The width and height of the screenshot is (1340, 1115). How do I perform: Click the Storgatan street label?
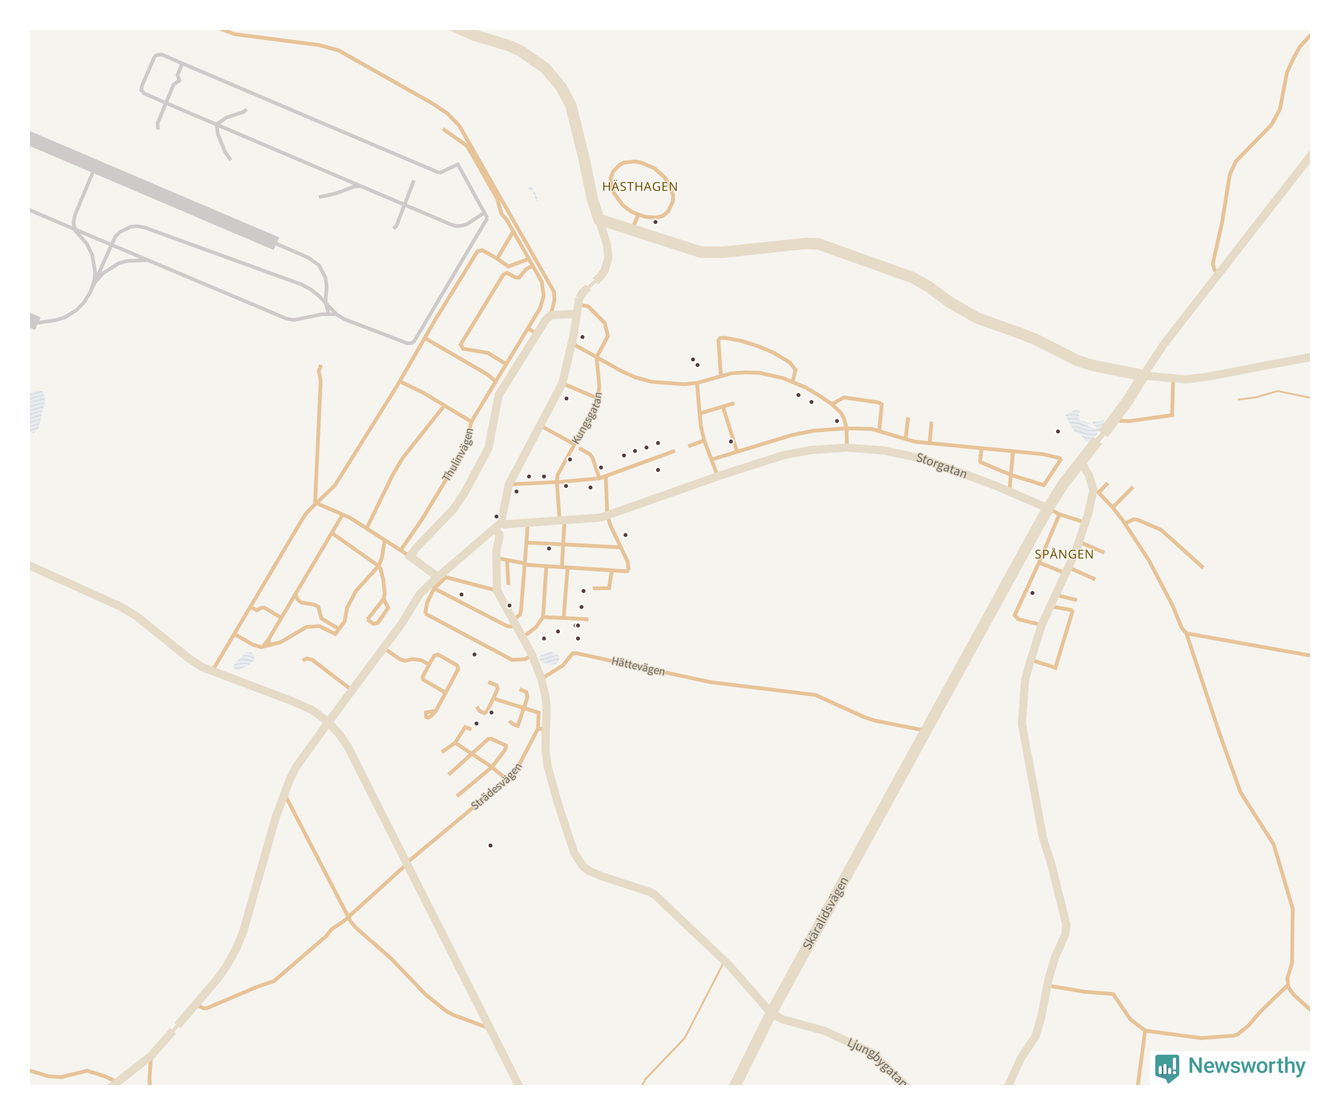click(x=942, y=466)
